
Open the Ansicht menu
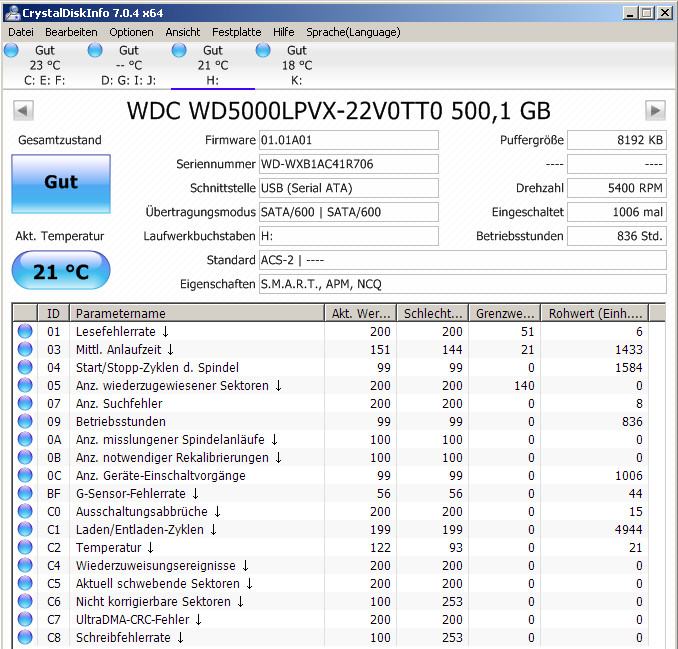coord(182,32)
